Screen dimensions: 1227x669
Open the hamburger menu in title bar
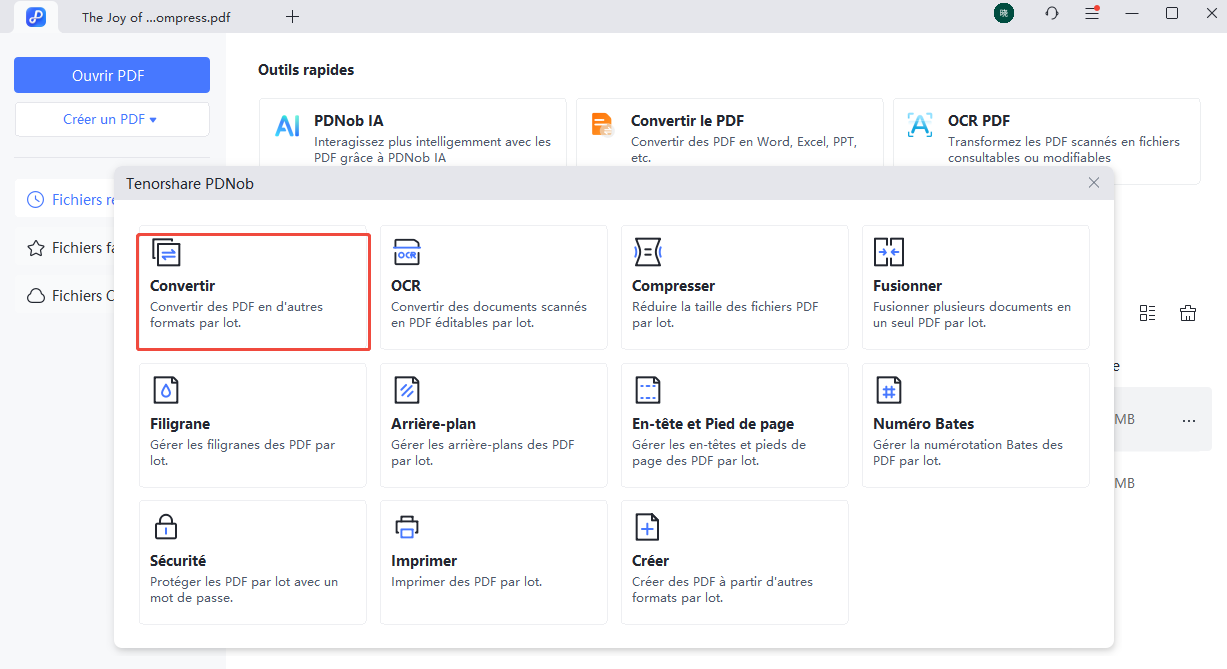[x=1092, y=14]
